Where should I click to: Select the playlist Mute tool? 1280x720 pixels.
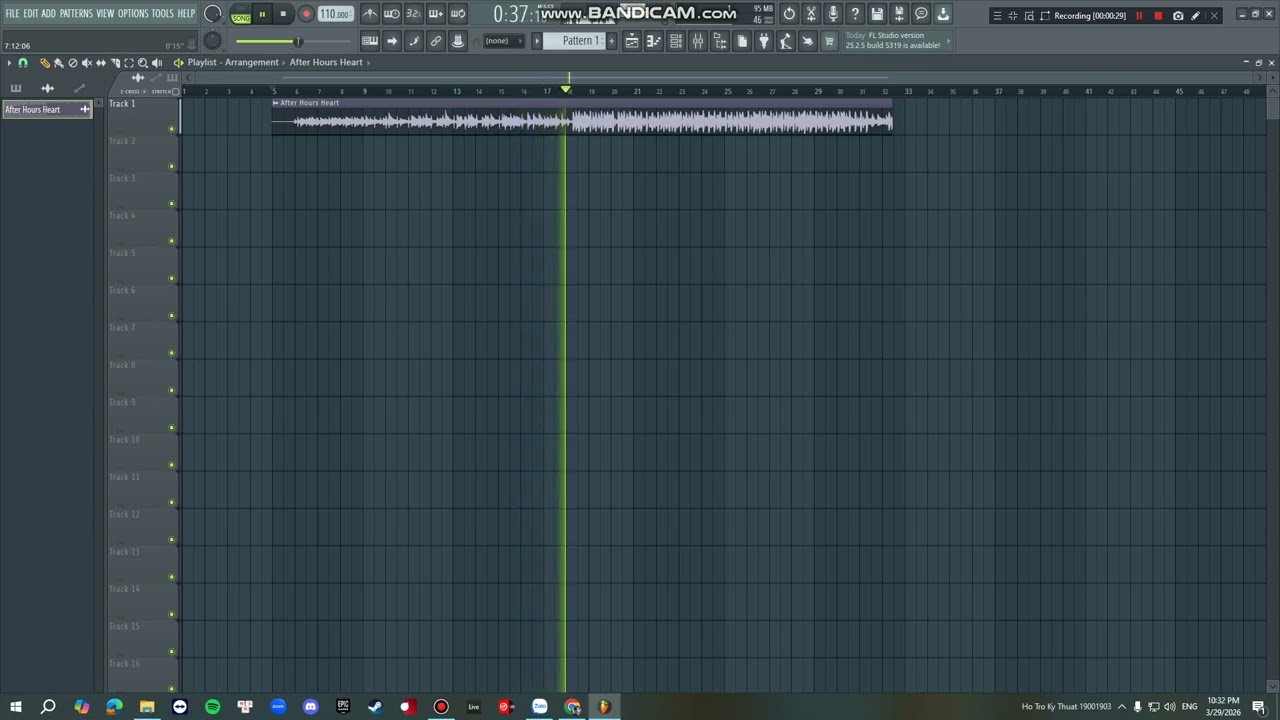pyautogui.click(x=87, y=63)
